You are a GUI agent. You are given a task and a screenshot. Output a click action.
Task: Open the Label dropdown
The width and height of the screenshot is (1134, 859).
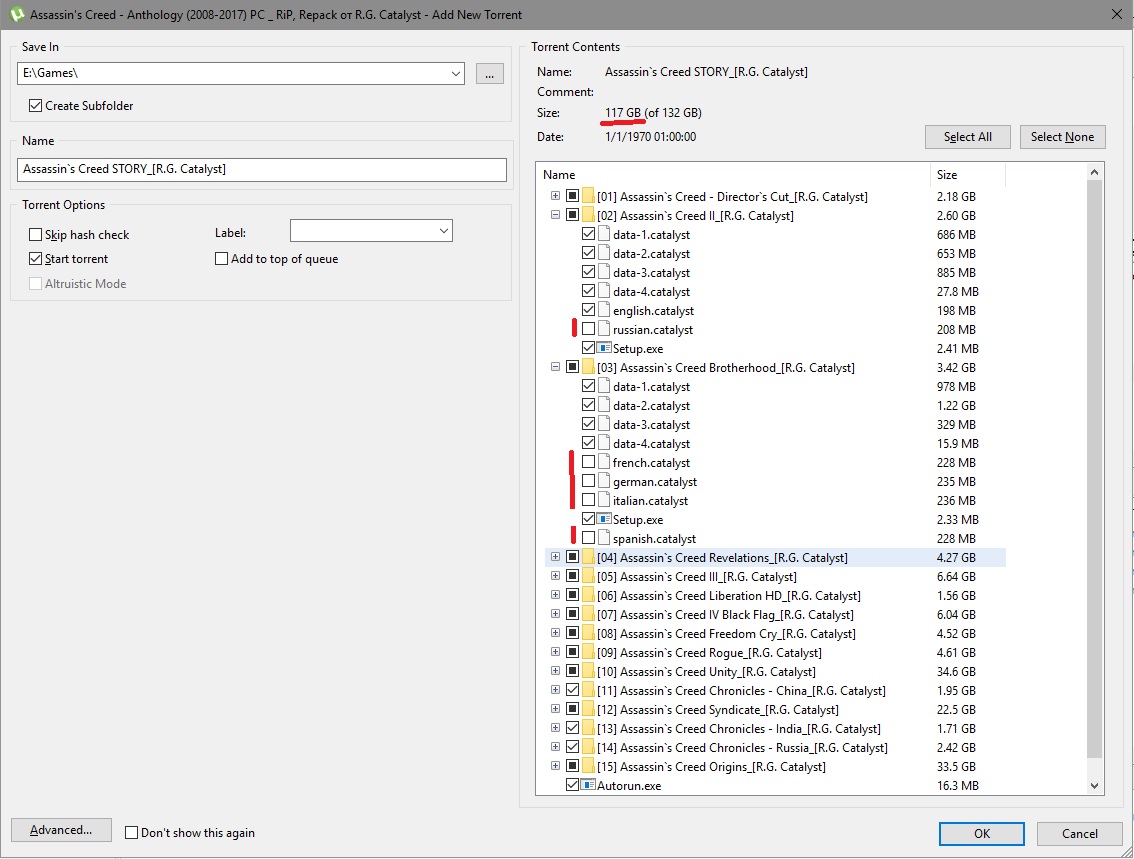[443, 231]
